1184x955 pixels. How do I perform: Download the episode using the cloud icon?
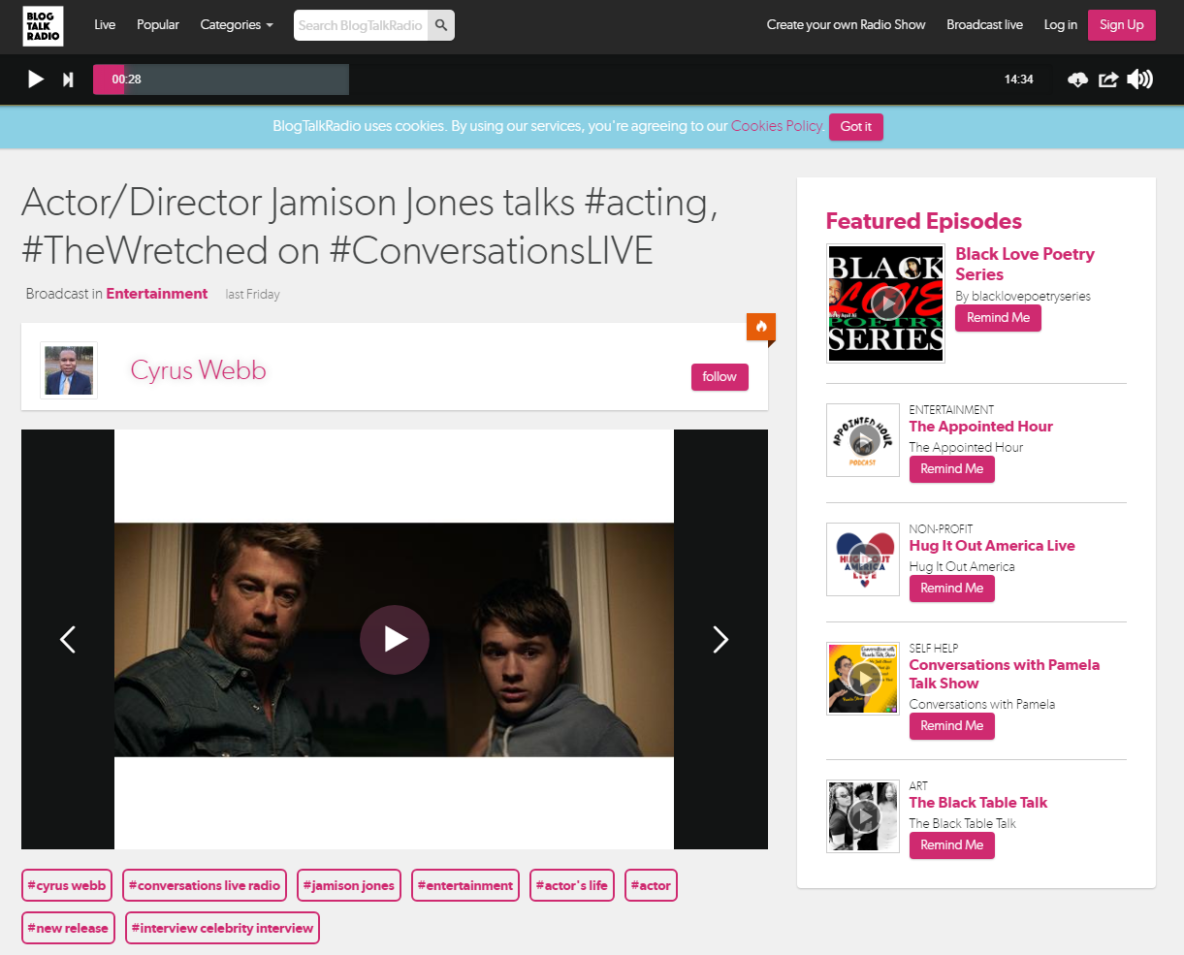tap(1078, 79)
